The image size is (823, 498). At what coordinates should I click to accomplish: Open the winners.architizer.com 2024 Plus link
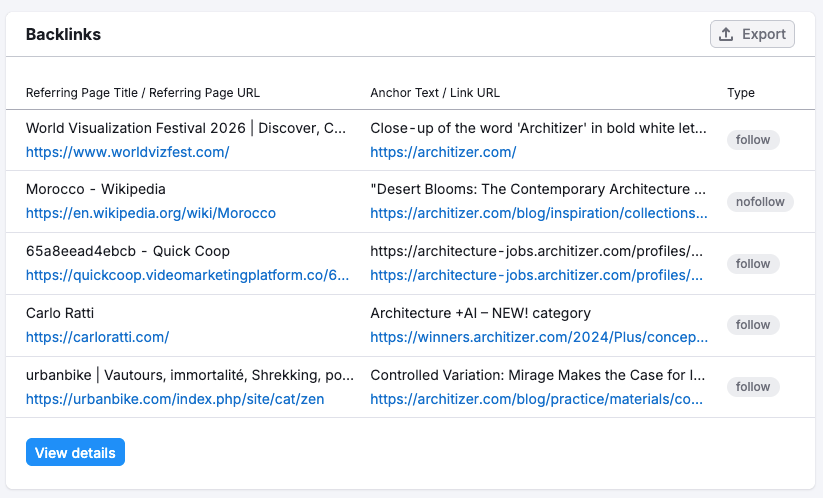pos(538,337)
